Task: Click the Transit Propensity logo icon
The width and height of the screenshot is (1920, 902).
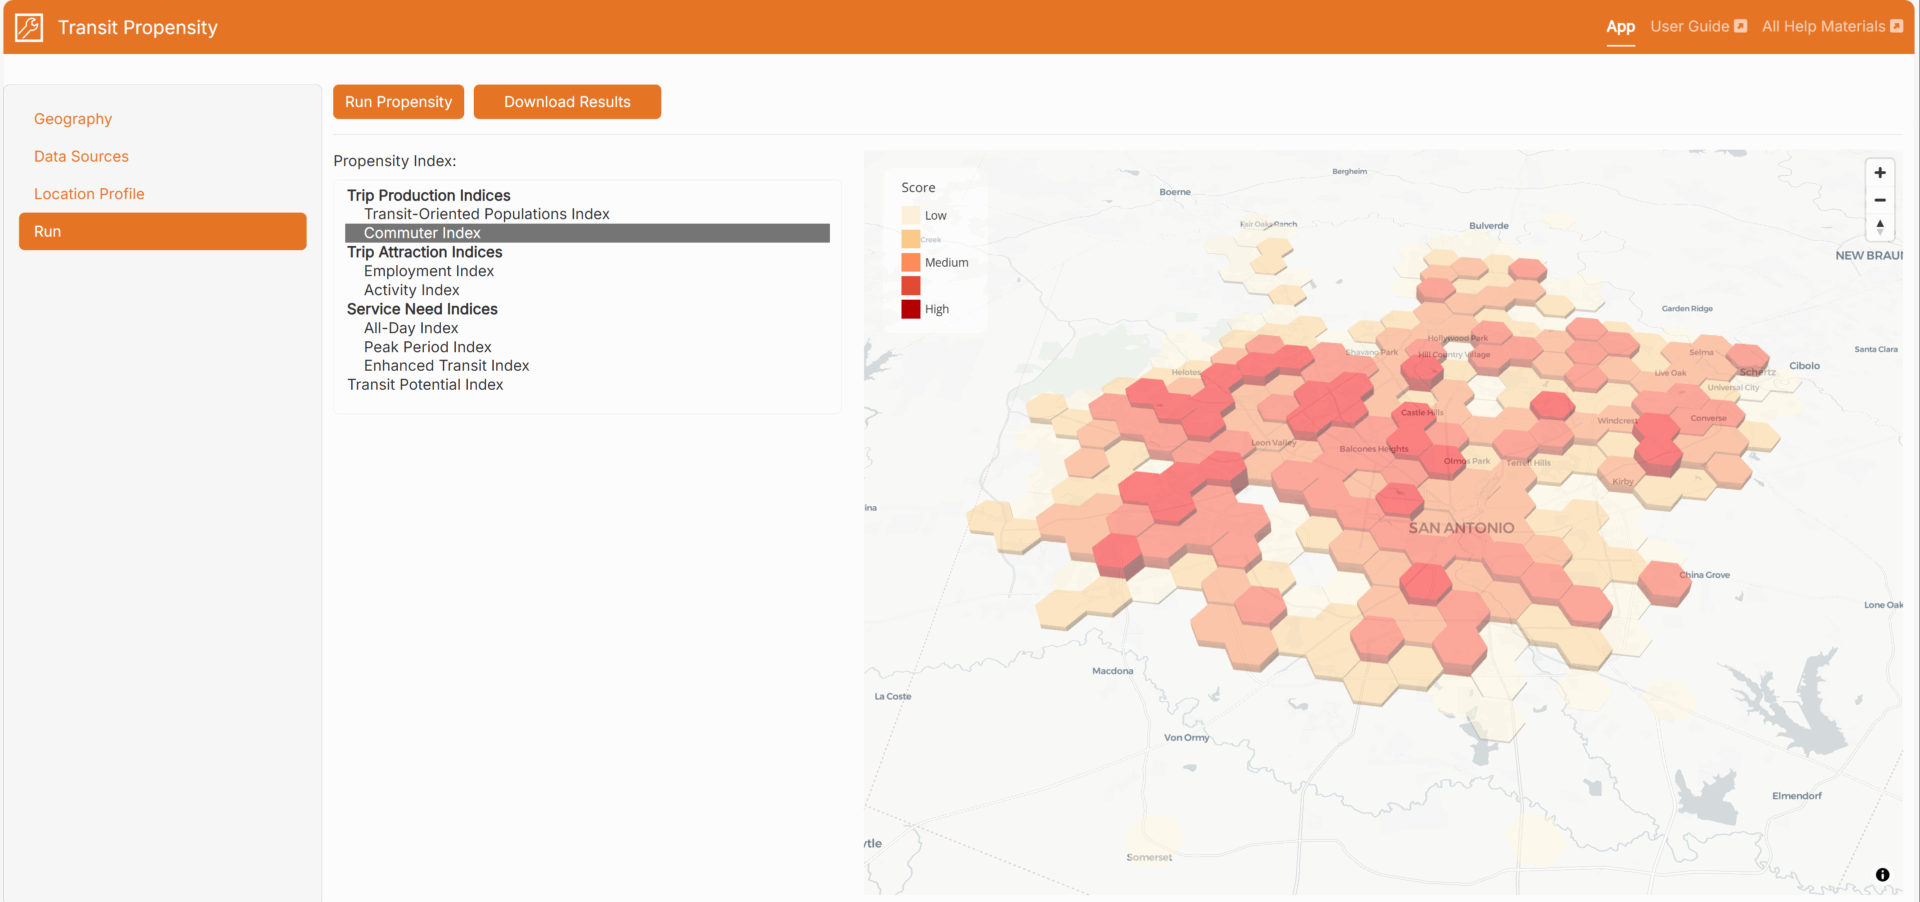Action: pyautogui.click(x=29, y=27)
